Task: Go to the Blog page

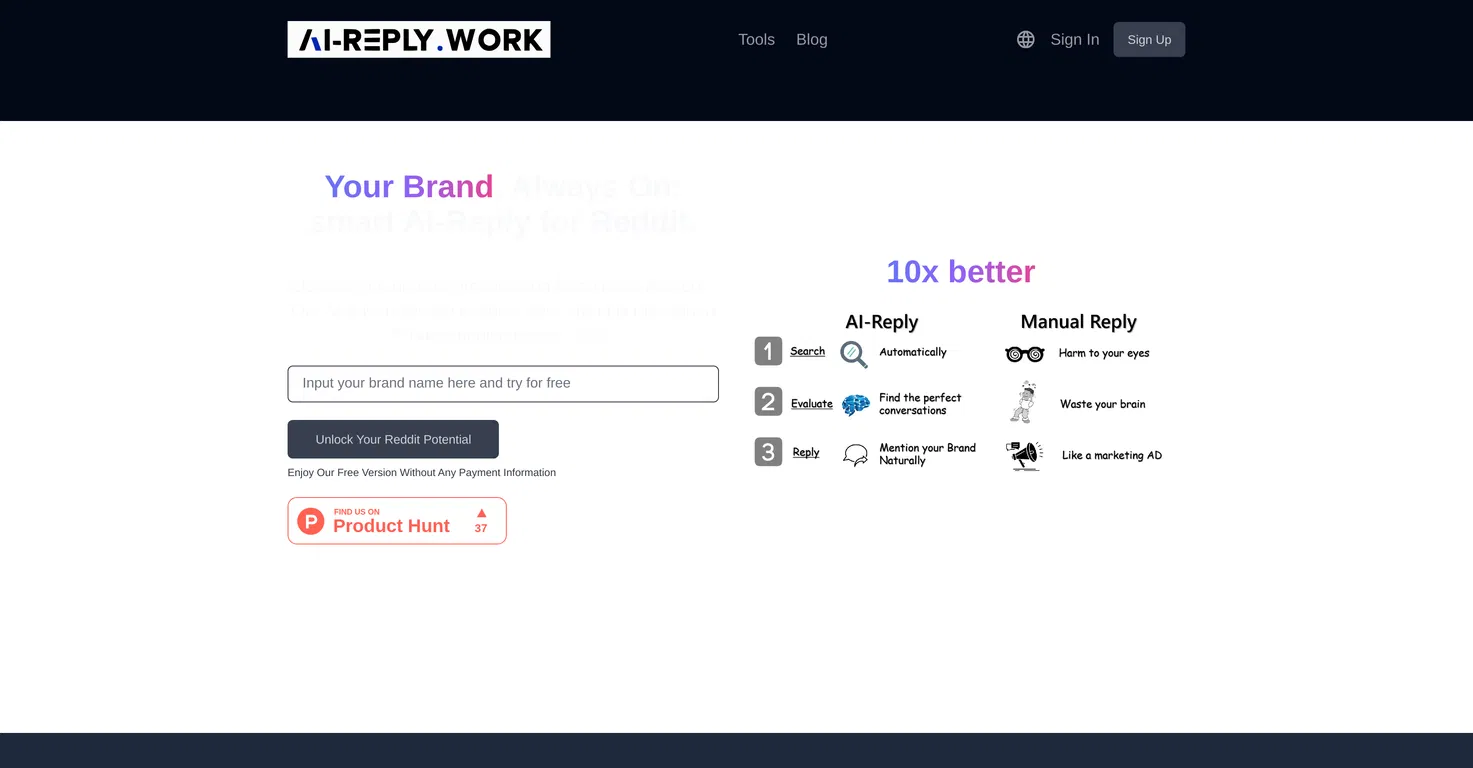Action: (x=812, y=39)
